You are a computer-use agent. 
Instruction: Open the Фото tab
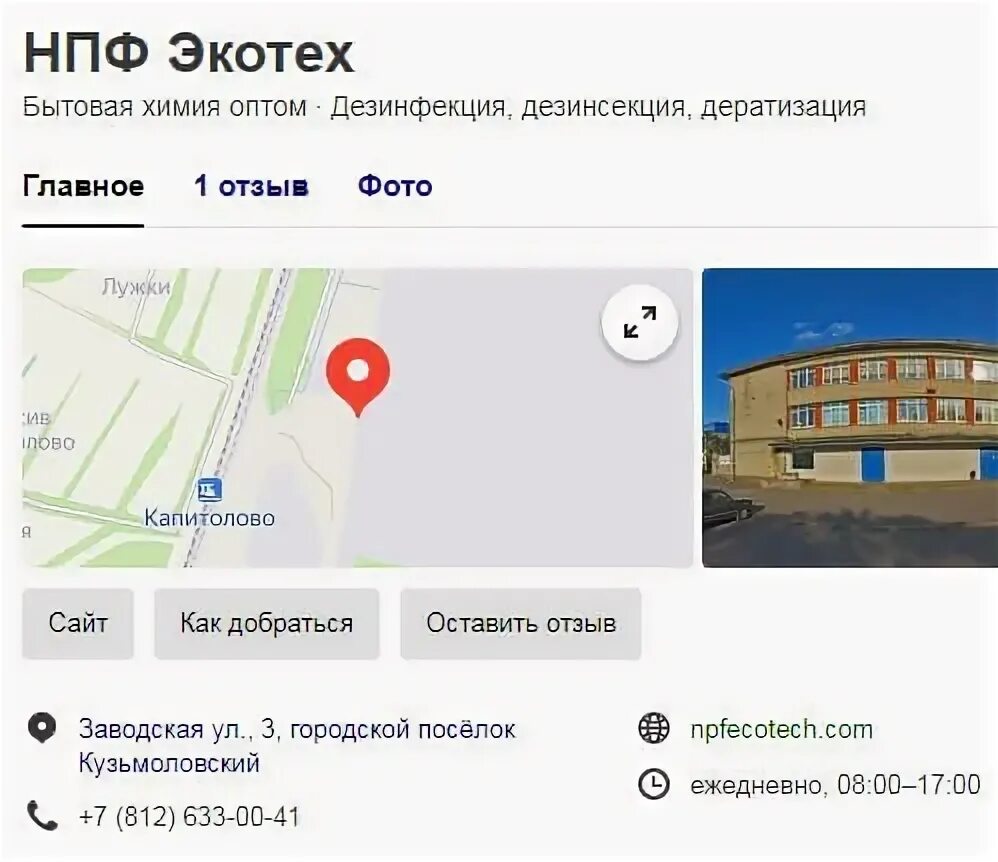395,187
